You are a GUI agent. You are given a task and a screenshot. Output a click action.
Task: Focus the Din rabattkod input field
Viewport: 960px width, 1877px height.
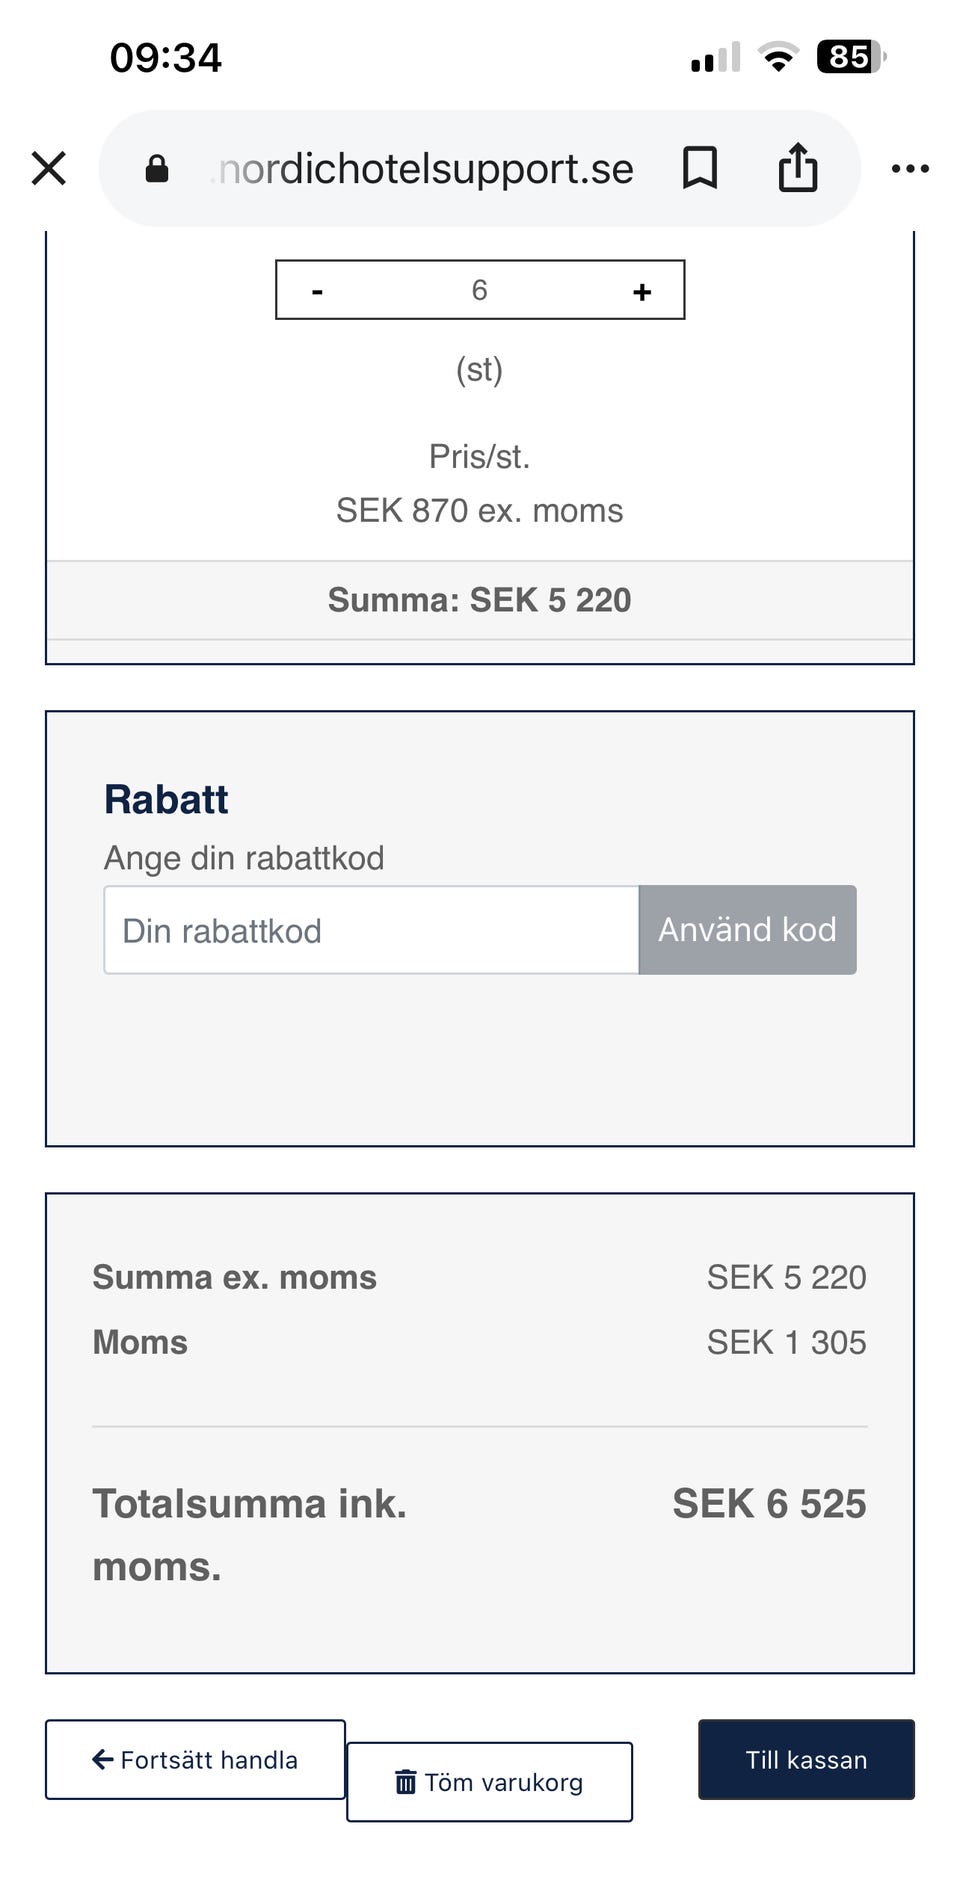coord(371,930)
